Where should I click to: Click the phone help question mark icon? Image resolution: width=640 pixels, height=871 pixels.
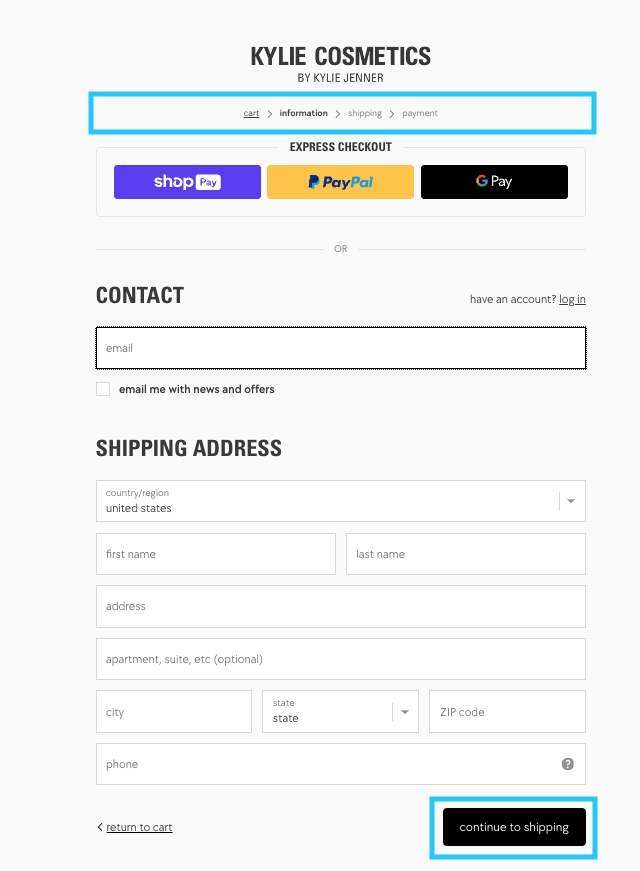coord(568,764)
